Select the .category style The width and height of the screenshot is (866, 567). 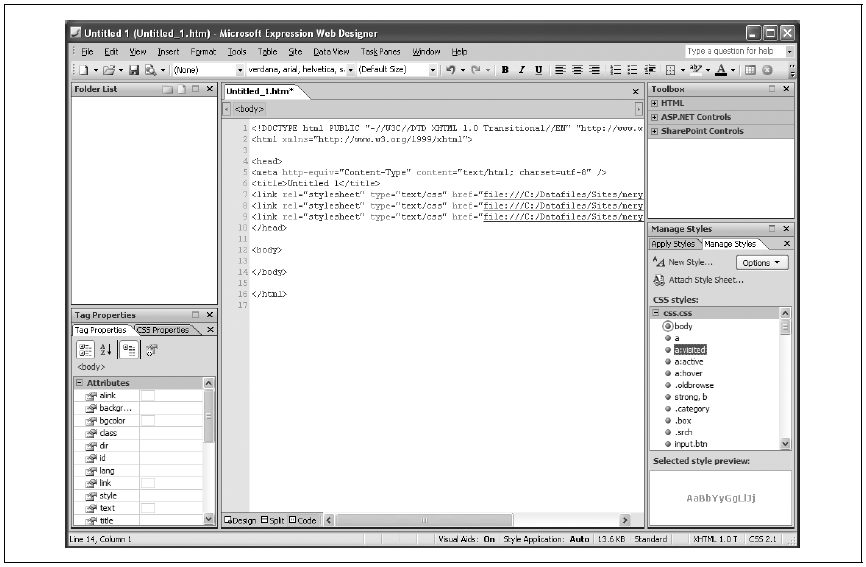691,409
